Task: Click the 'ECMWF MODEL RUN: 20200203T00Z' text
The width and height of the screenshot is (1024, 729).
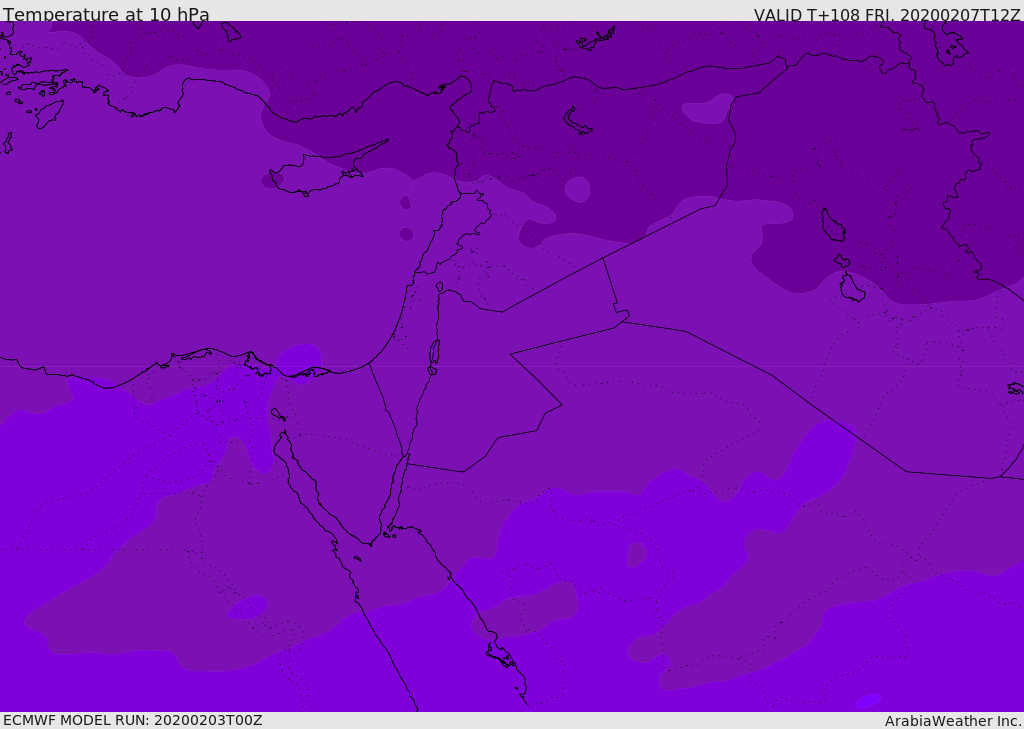Action: click(133, 721)
